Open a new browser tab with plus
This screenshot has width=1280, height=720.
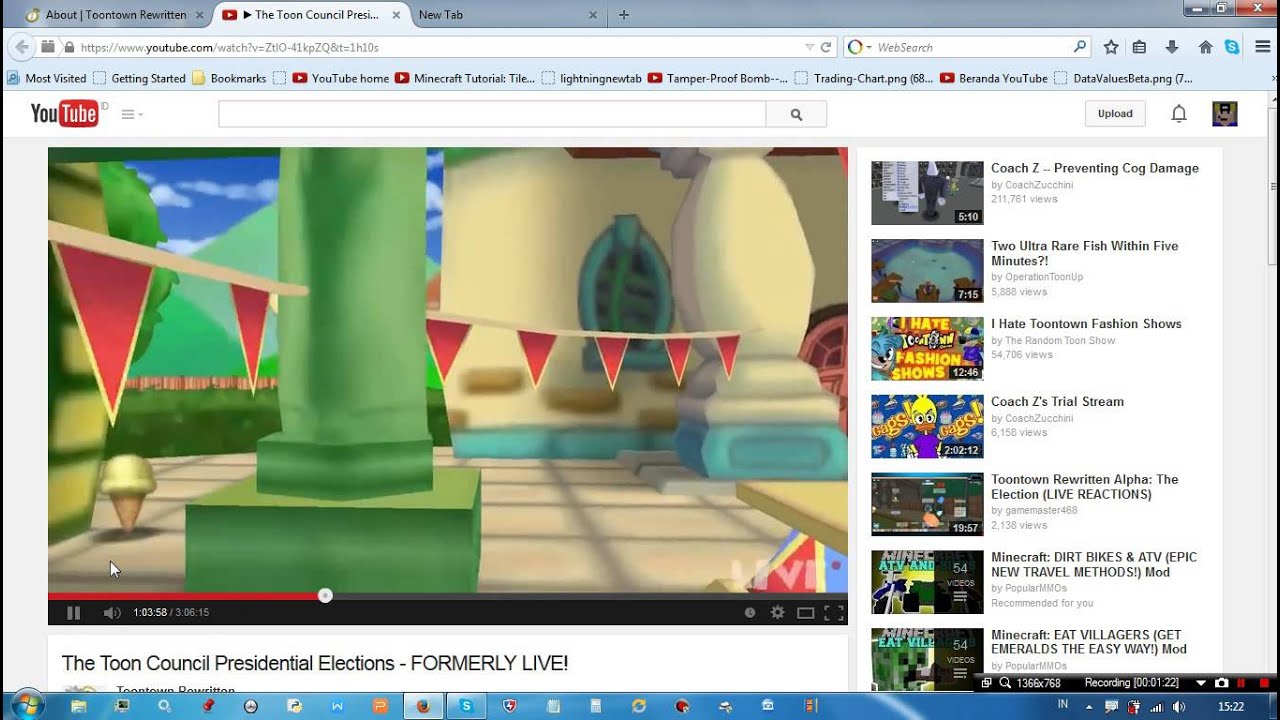pyautogui.click(x=624, y=15)
